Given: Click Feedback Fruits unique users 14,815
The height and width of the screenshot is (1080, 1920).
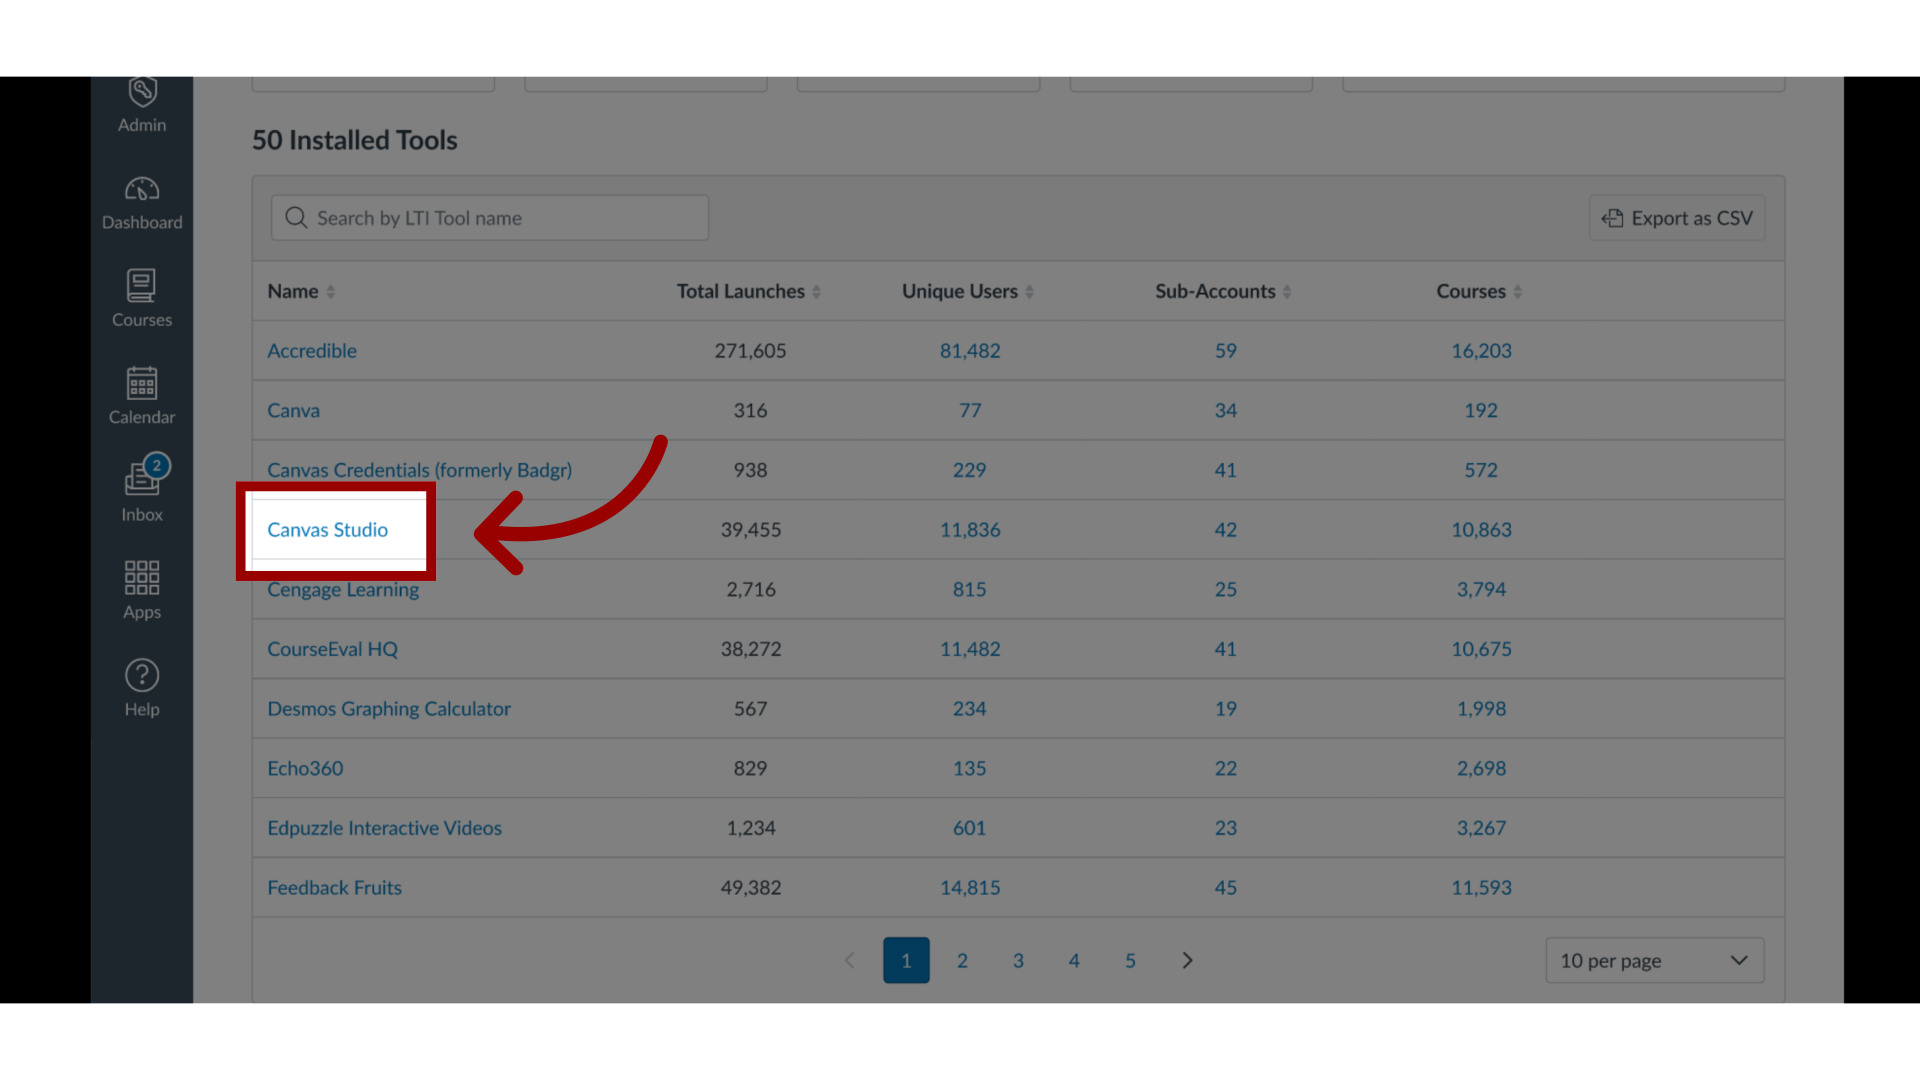Looking at the screenshot, I should tap(970, 888).
